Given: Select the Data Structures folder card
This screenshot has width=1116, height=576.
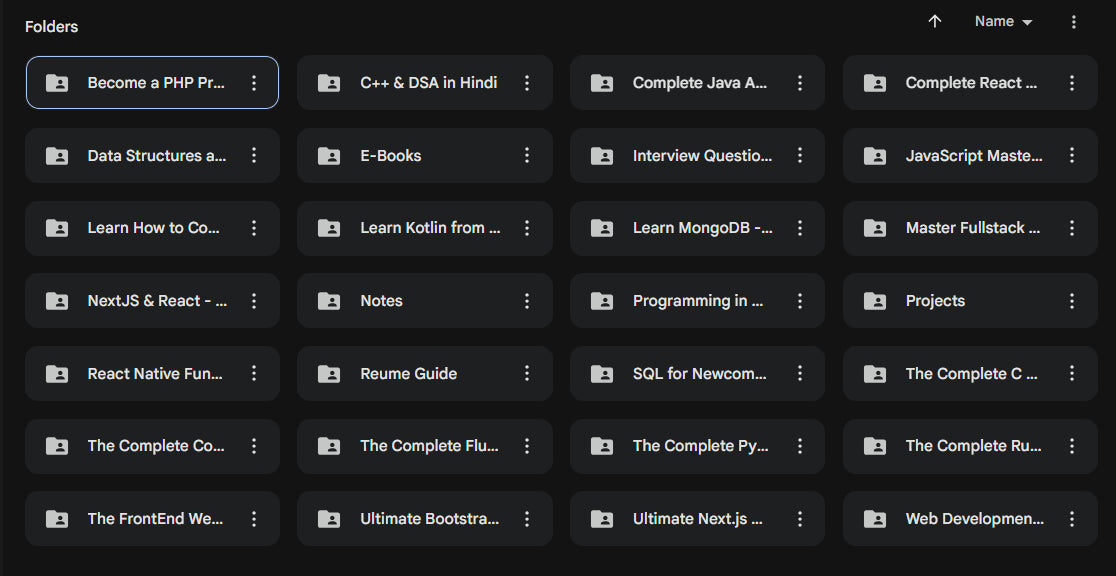Looking at the screenshot, I should point(150,155).
